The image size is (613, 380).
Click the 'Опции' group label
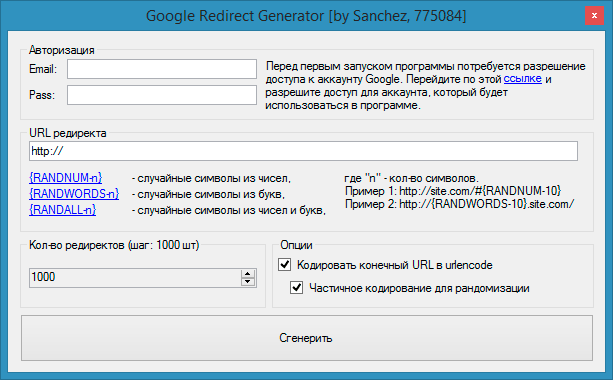296,245
